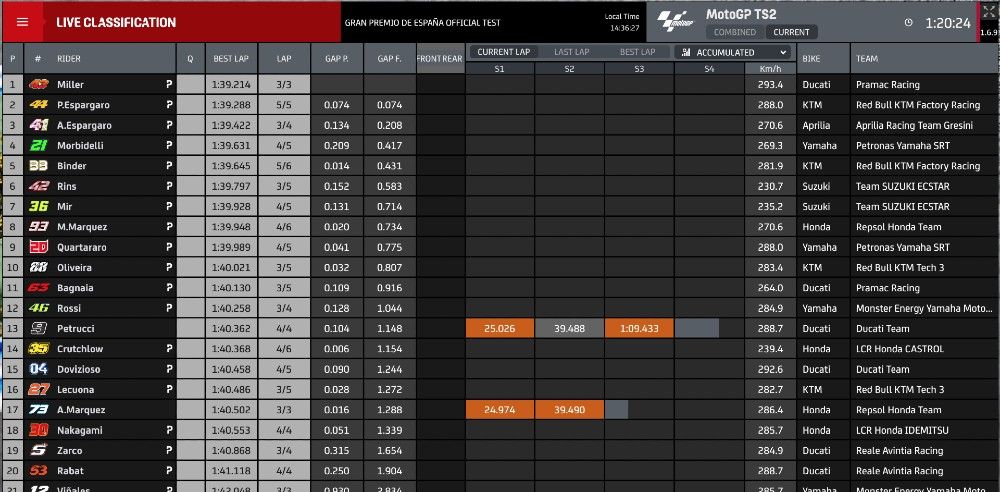Select the LAST LAP tab

571,52
